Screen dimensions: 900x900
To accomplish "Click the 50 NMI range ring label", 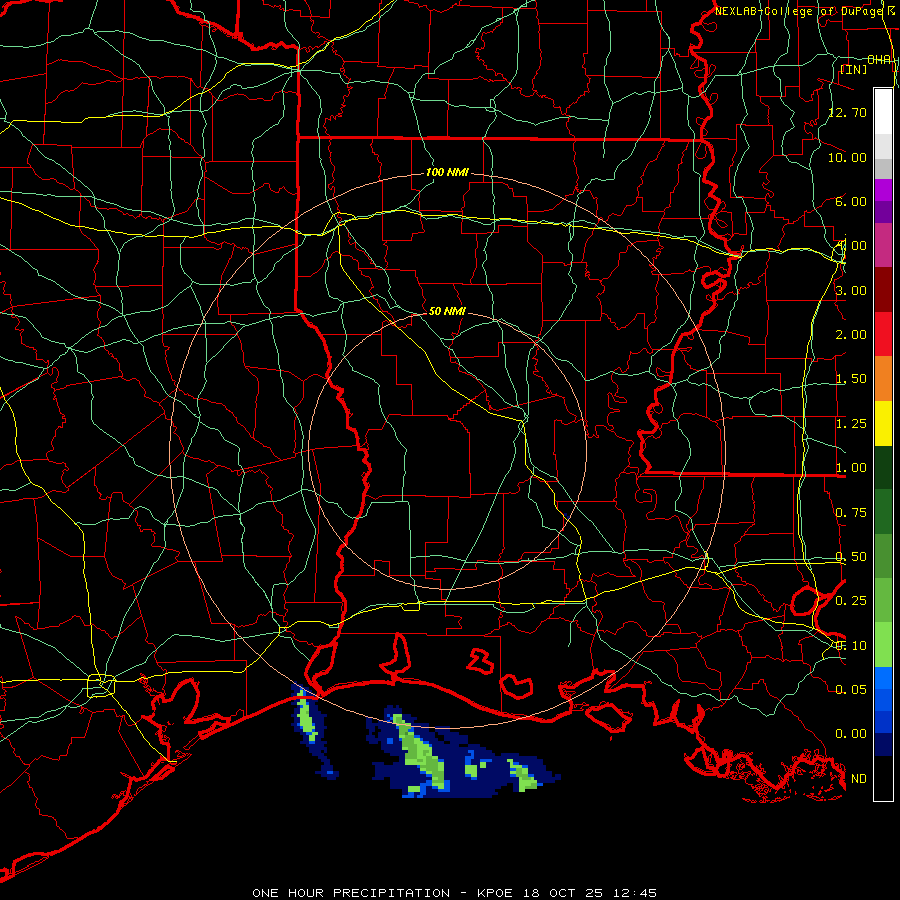I will (x=447, y=311).
